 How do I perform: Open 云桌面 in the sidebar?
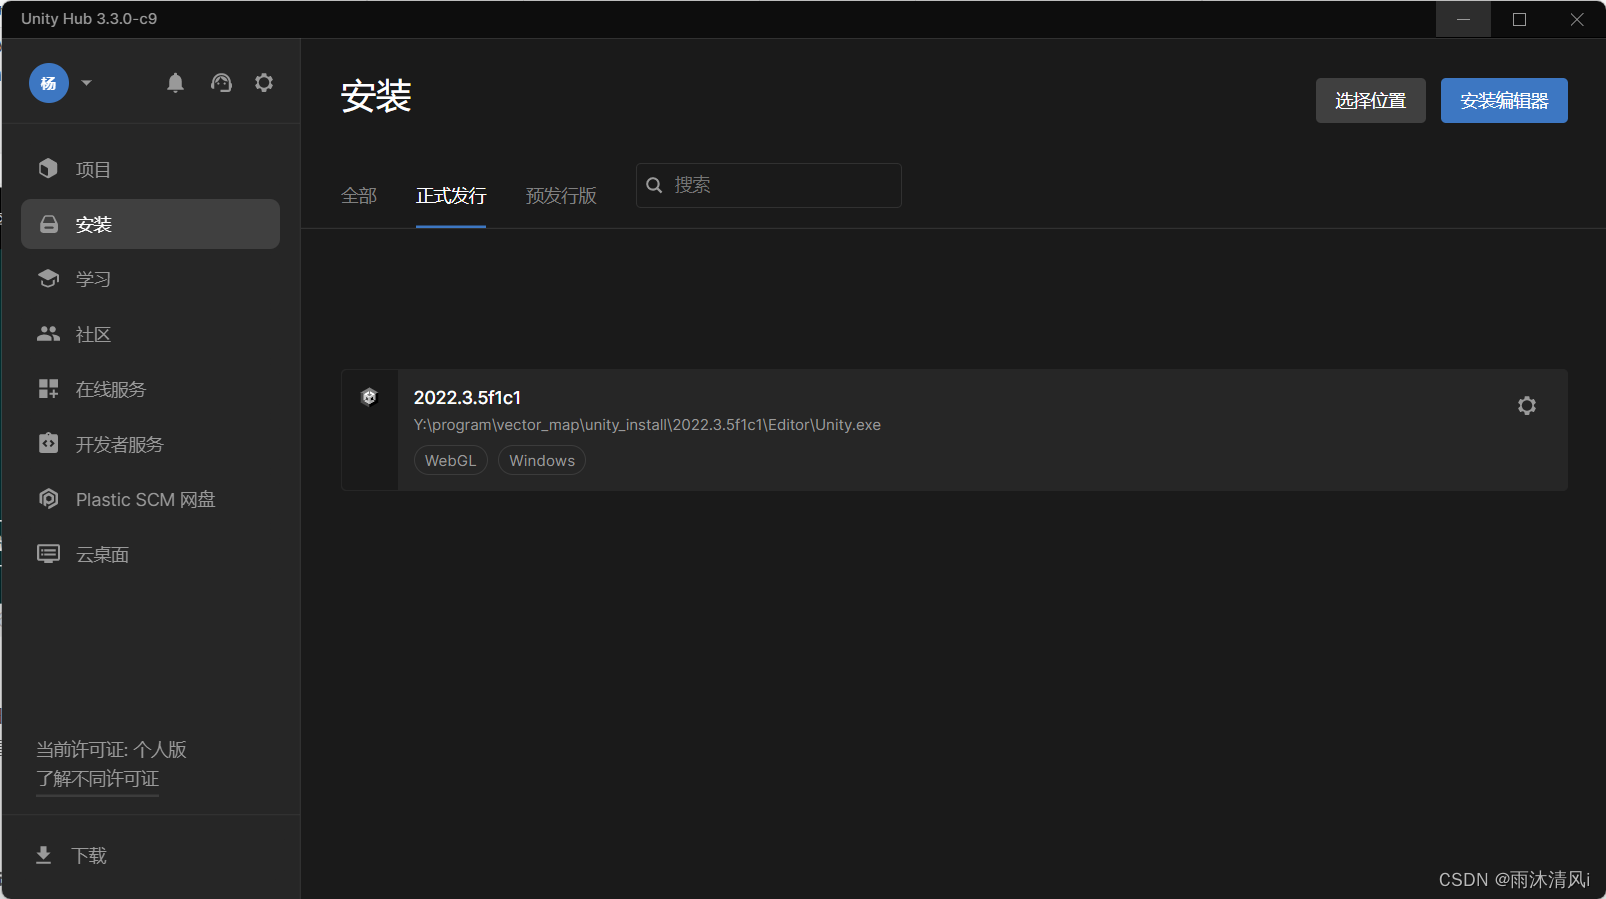click(150, 554)
